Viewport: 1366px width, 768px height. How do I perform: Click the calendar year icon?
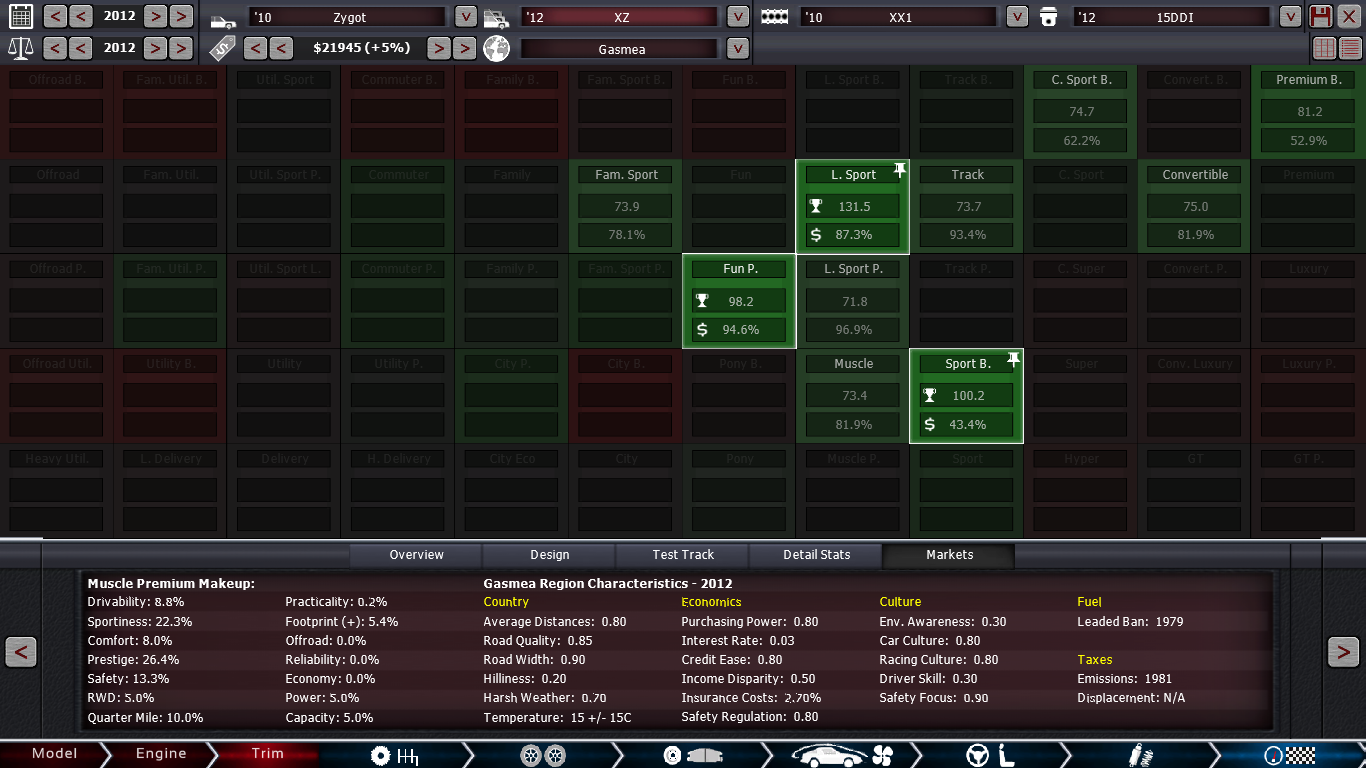21,16
